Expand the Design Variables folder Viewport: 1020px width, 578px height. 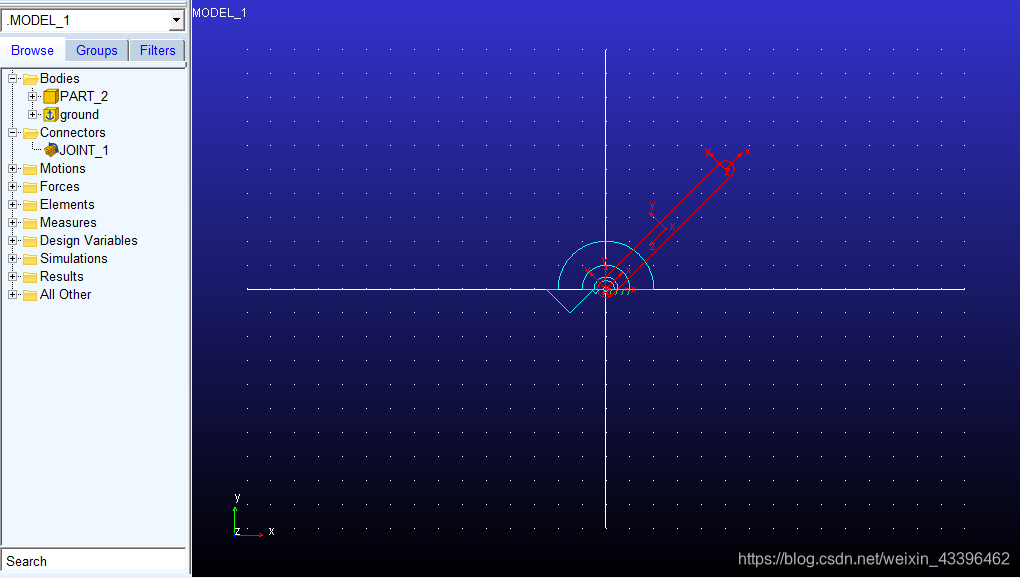click(x=13, y=241)
